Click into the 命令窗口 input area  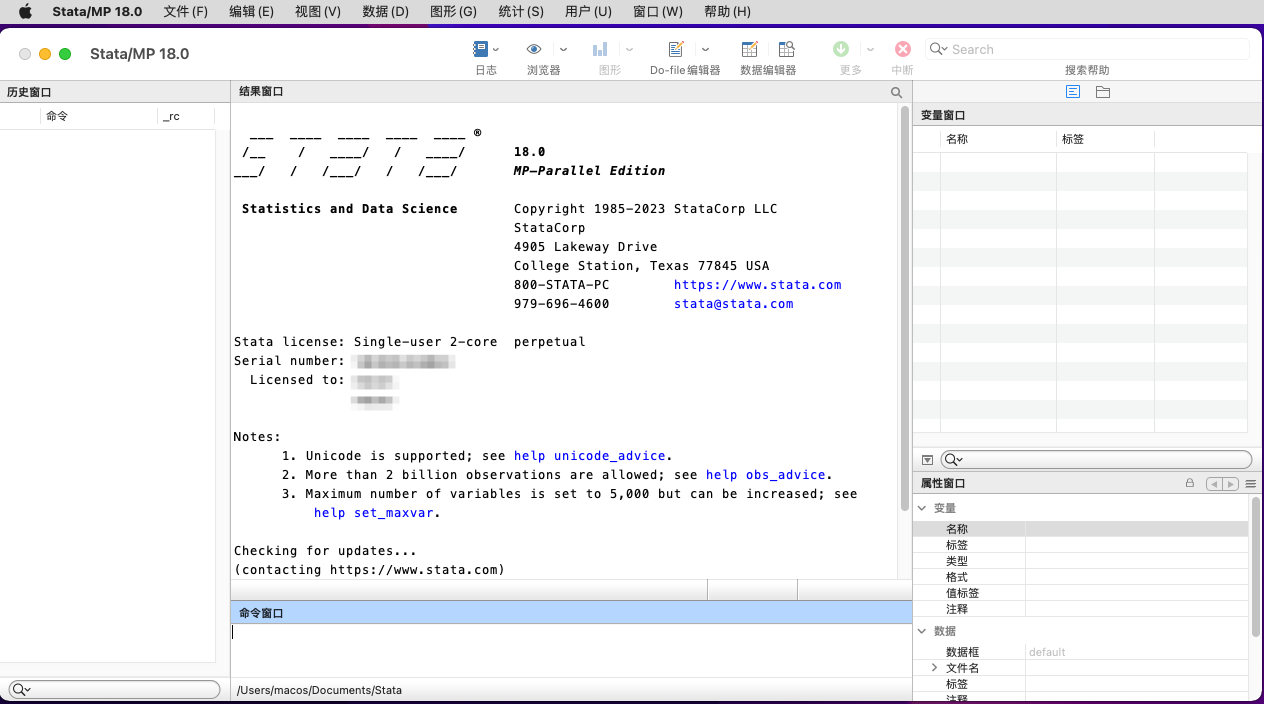(571, 649)
